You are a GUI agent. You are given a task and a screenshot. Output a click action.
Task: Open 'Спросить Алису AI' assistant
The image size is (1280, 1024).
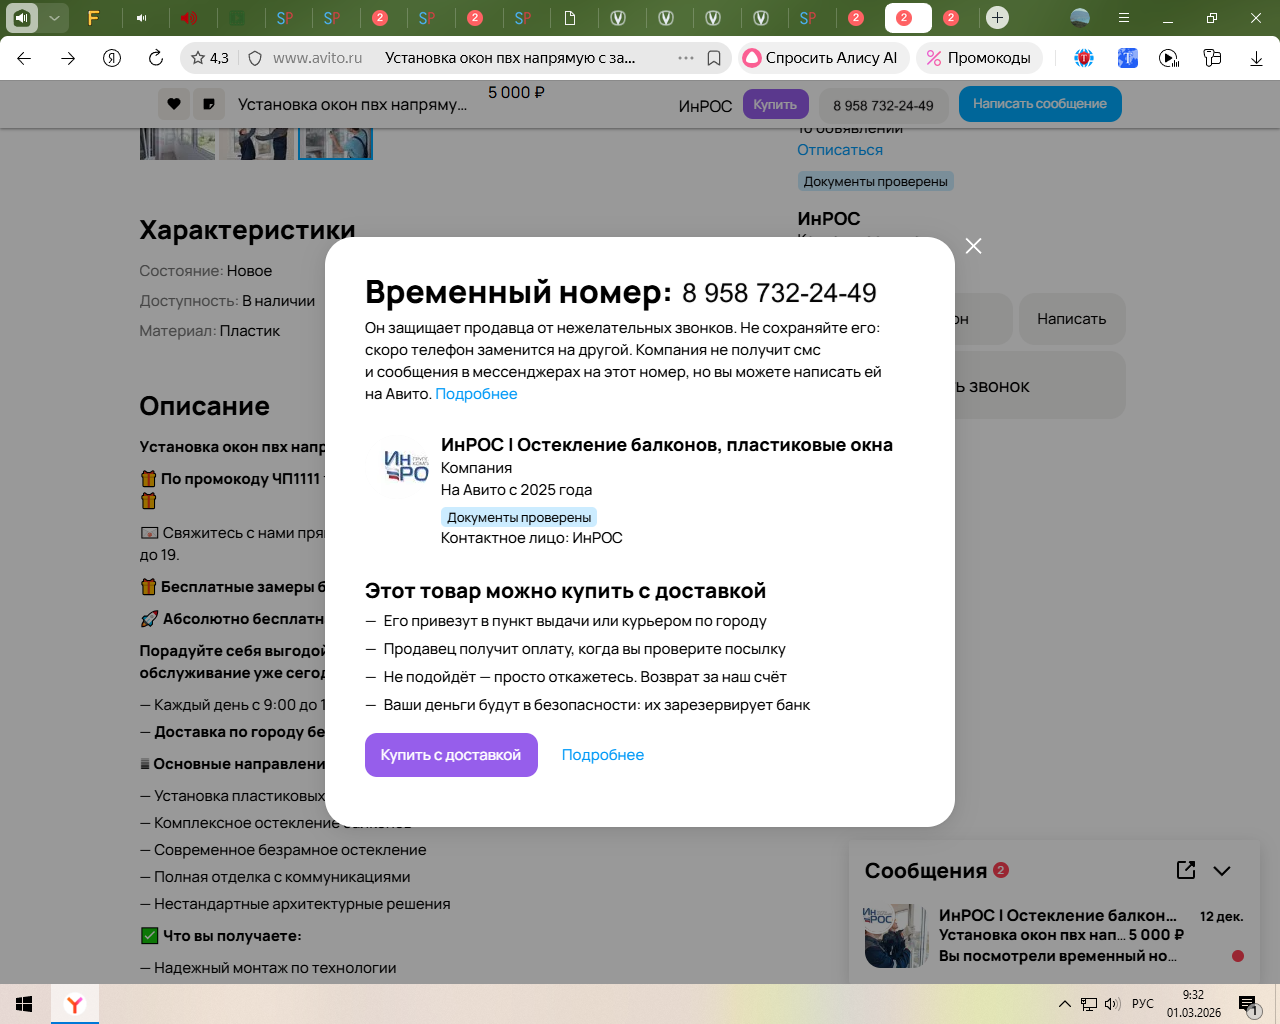(824, 58)
